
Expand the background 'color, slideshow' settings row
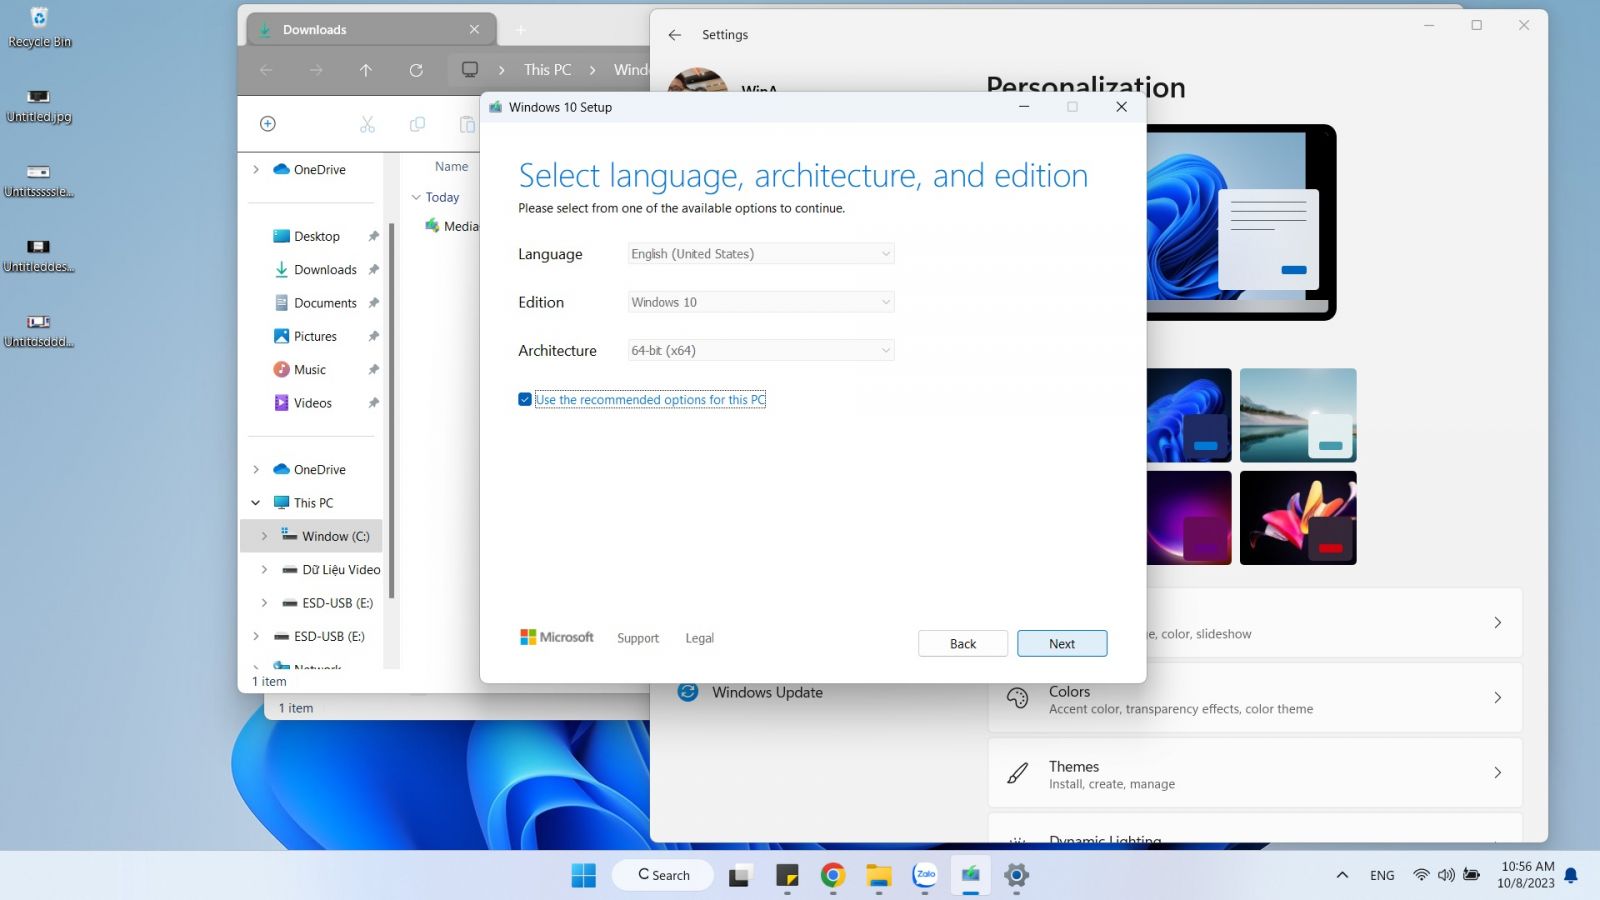coord(1497,623)
